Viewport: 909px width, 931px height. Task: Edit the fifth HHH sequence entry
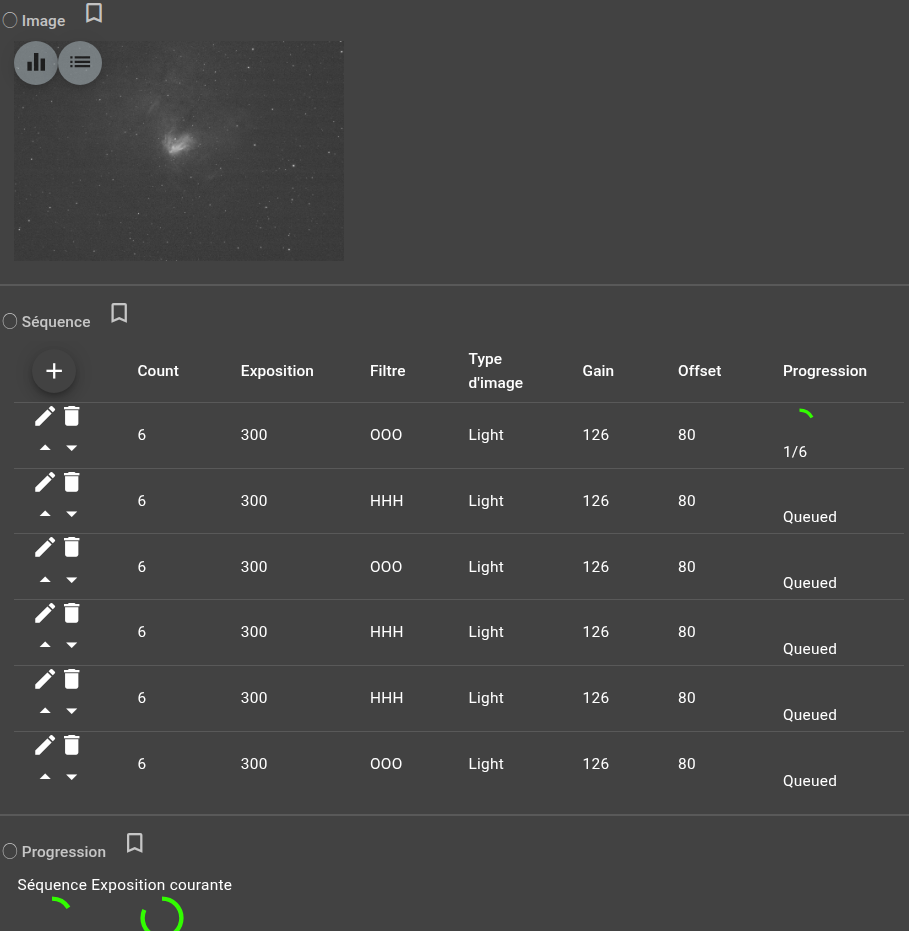pyautogui.click(x=45, y=679)
